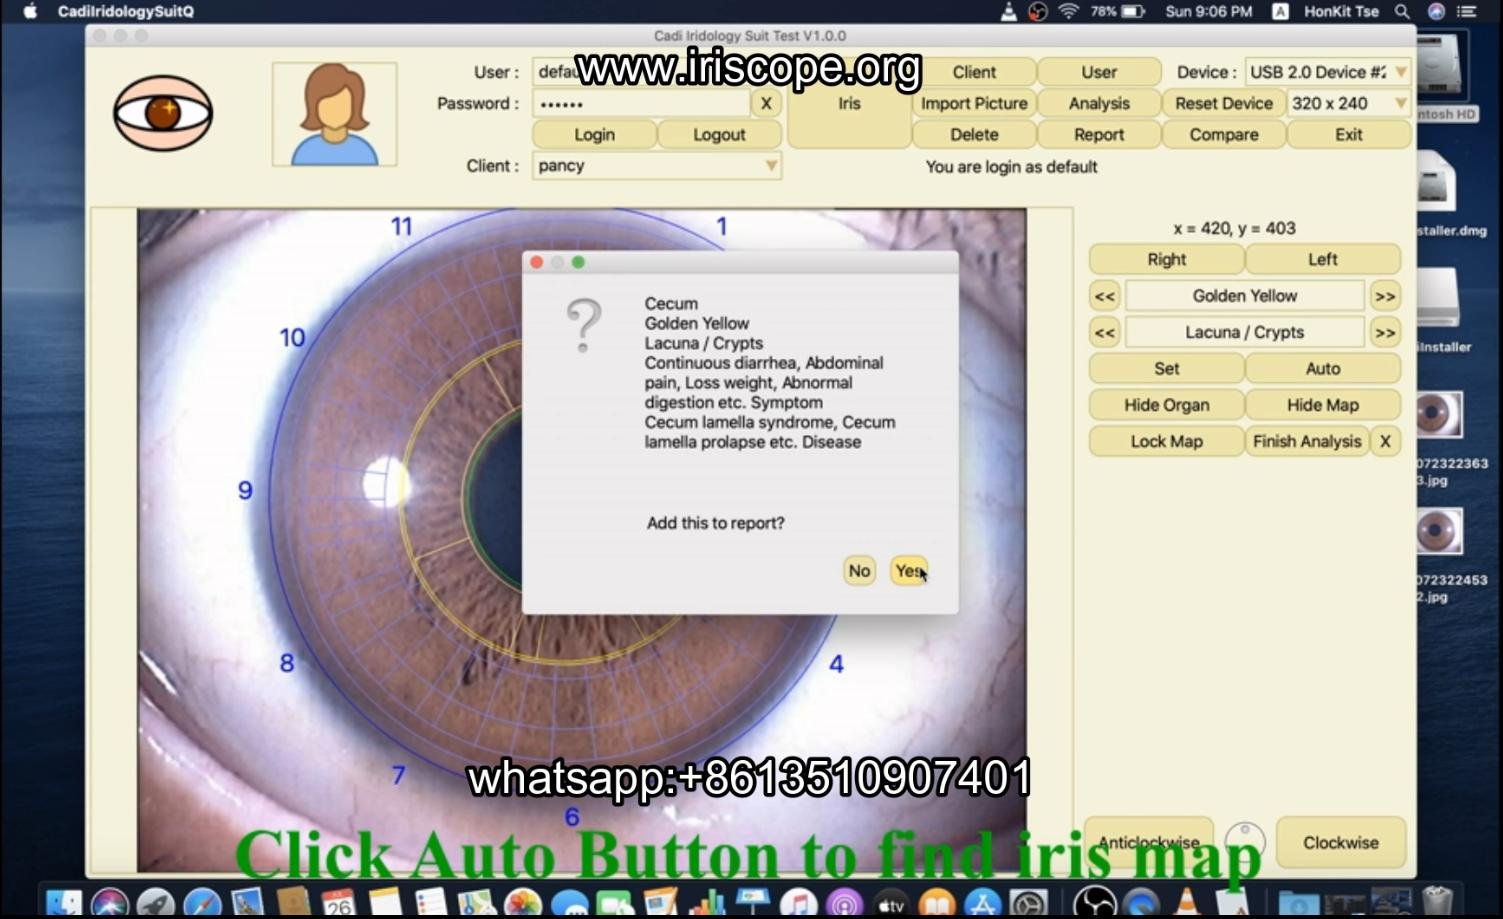Clear password with the X button

coord(766,103)
